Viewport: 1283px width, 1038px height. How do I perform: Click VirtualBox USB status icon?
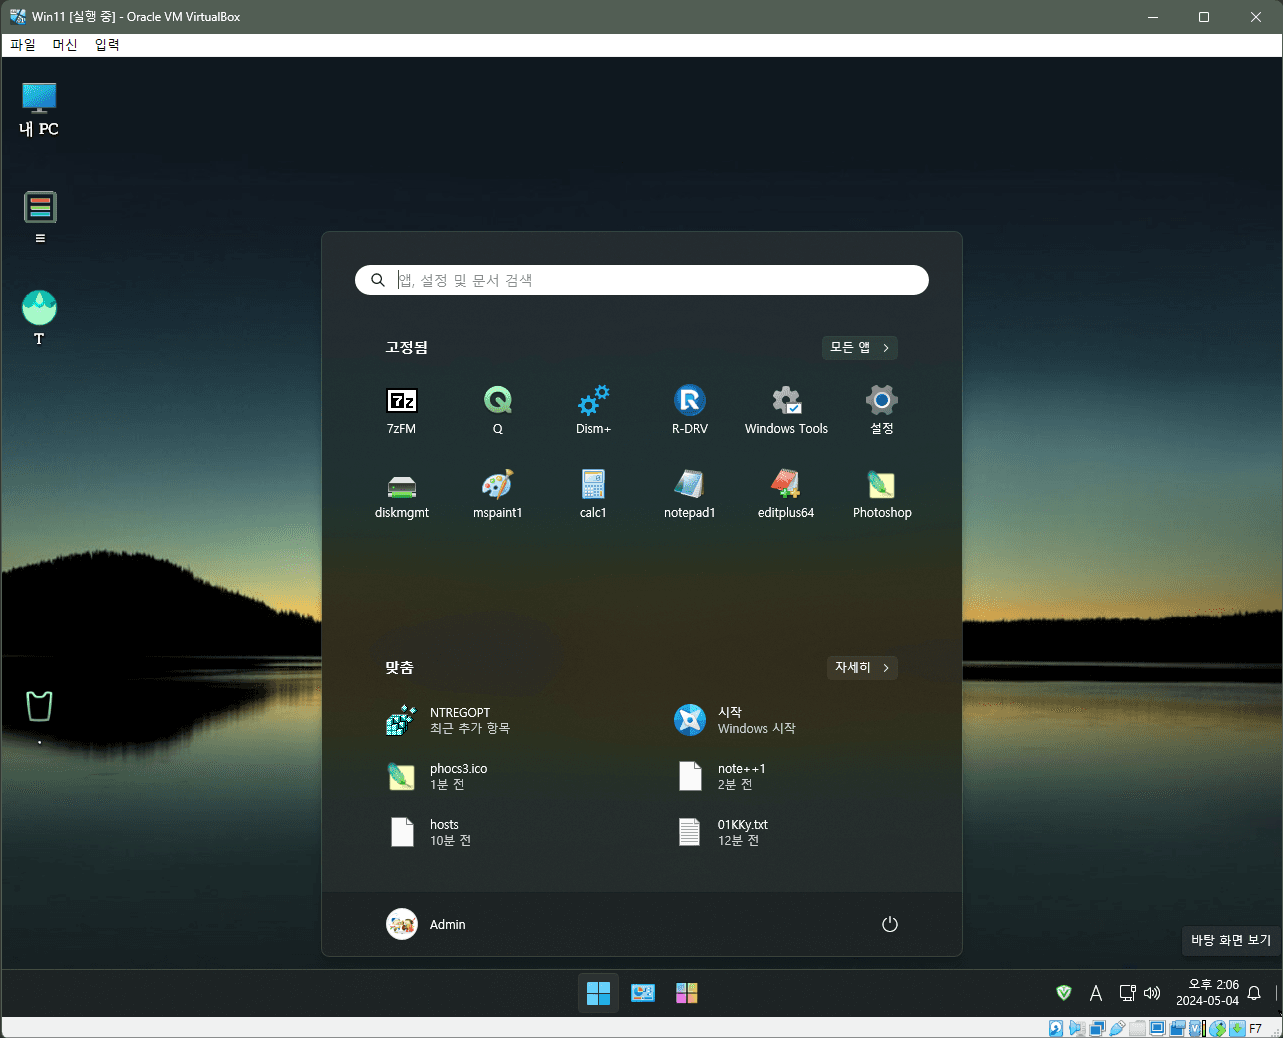[x=1117, y=1028]
